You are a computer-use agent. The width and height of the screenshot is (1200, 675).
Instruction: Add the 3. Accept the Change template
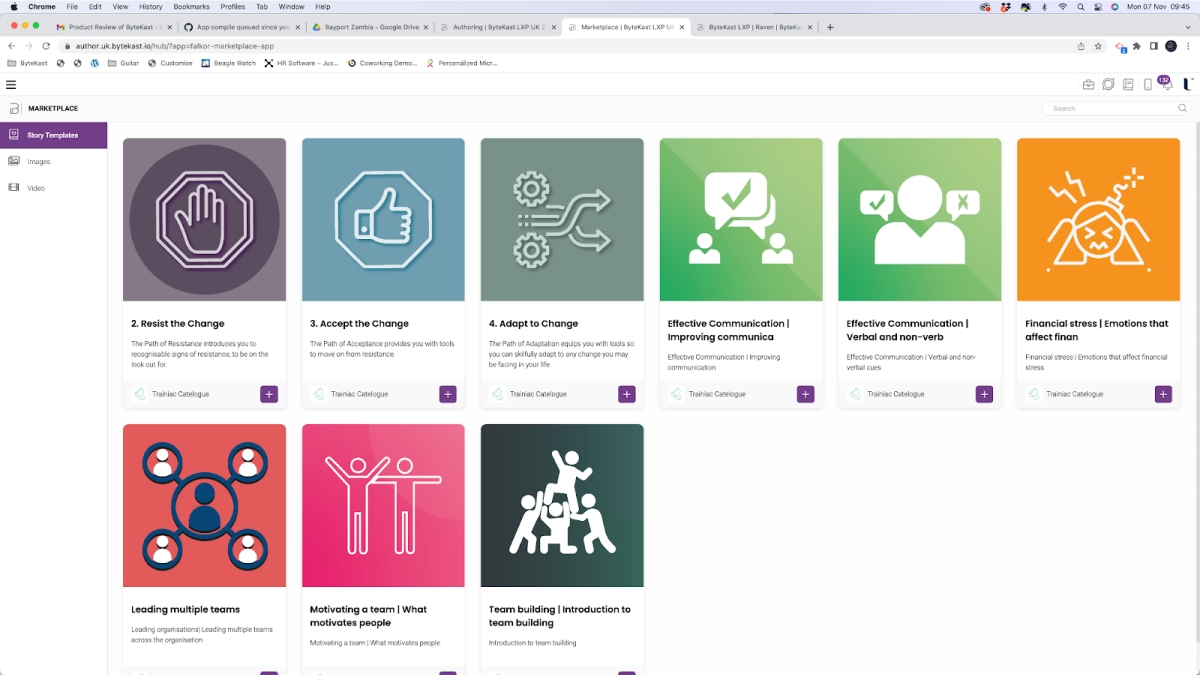click(x=448, y=394)
